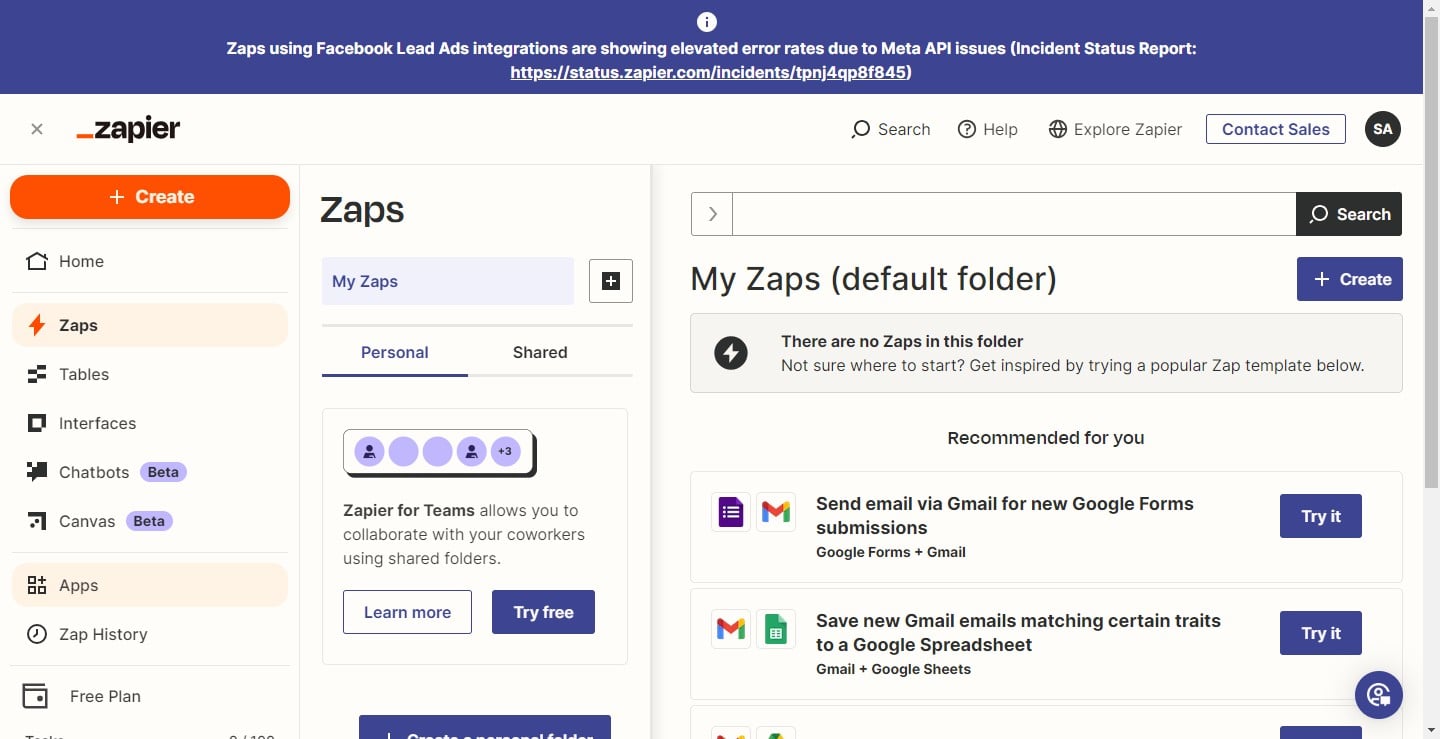Click the orange Create button
This screenshot has height=739, width=1440.
pos(150,197)
